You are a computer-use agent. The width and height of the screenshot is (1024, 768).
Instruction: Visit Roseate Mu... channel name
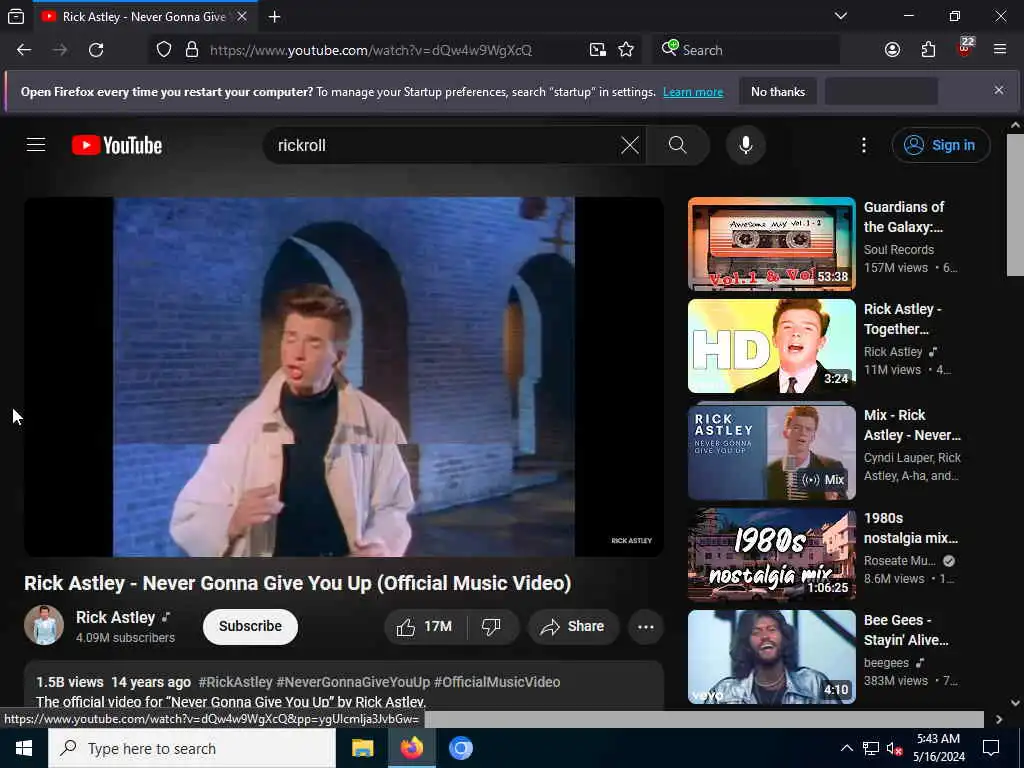[899, 560]
